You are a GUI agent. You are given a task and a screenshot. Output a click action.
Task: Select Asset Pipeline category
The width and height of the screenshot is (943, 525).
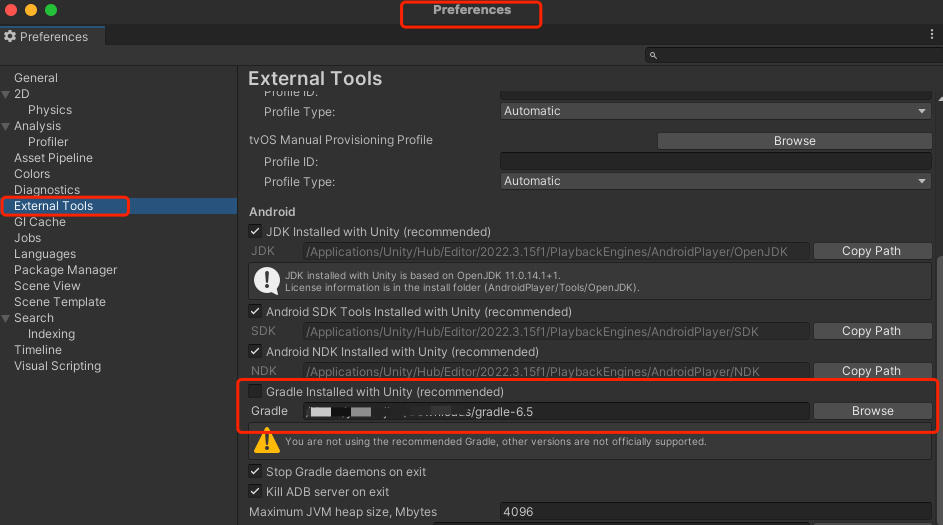pyautogui.click(x=54, y=158)
